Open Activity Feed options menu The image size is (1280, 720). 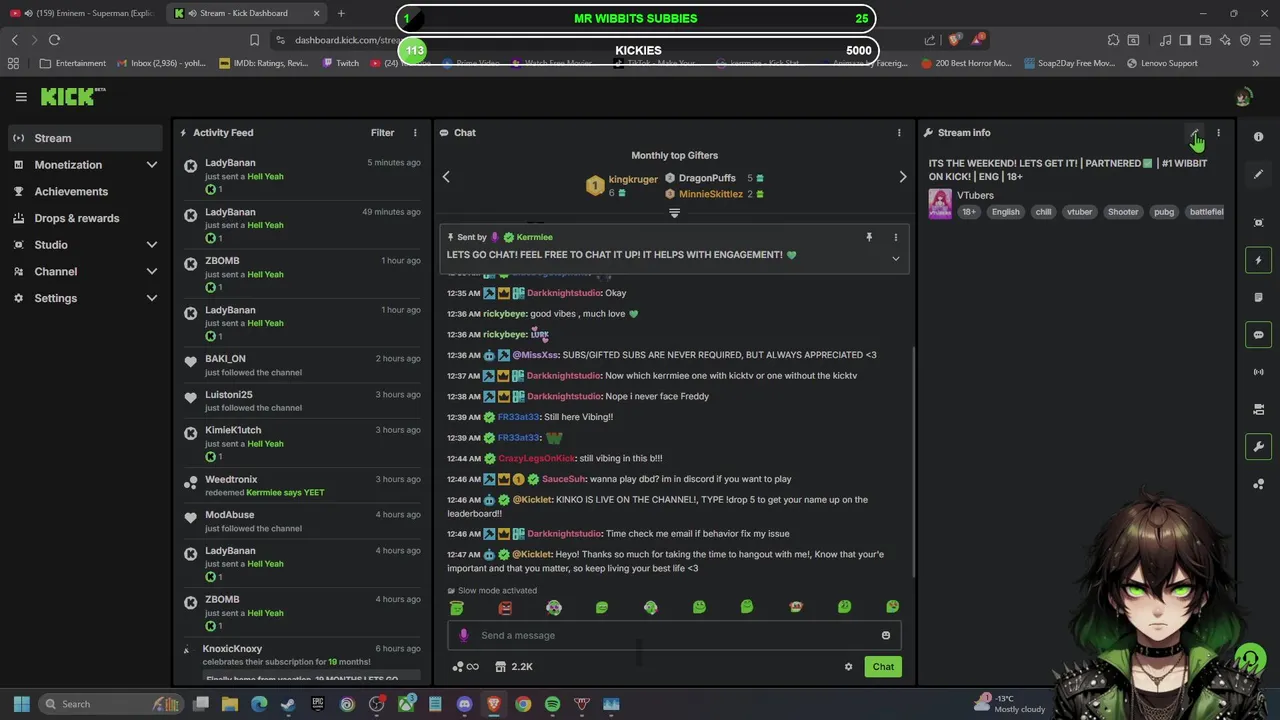click(415, 133)
